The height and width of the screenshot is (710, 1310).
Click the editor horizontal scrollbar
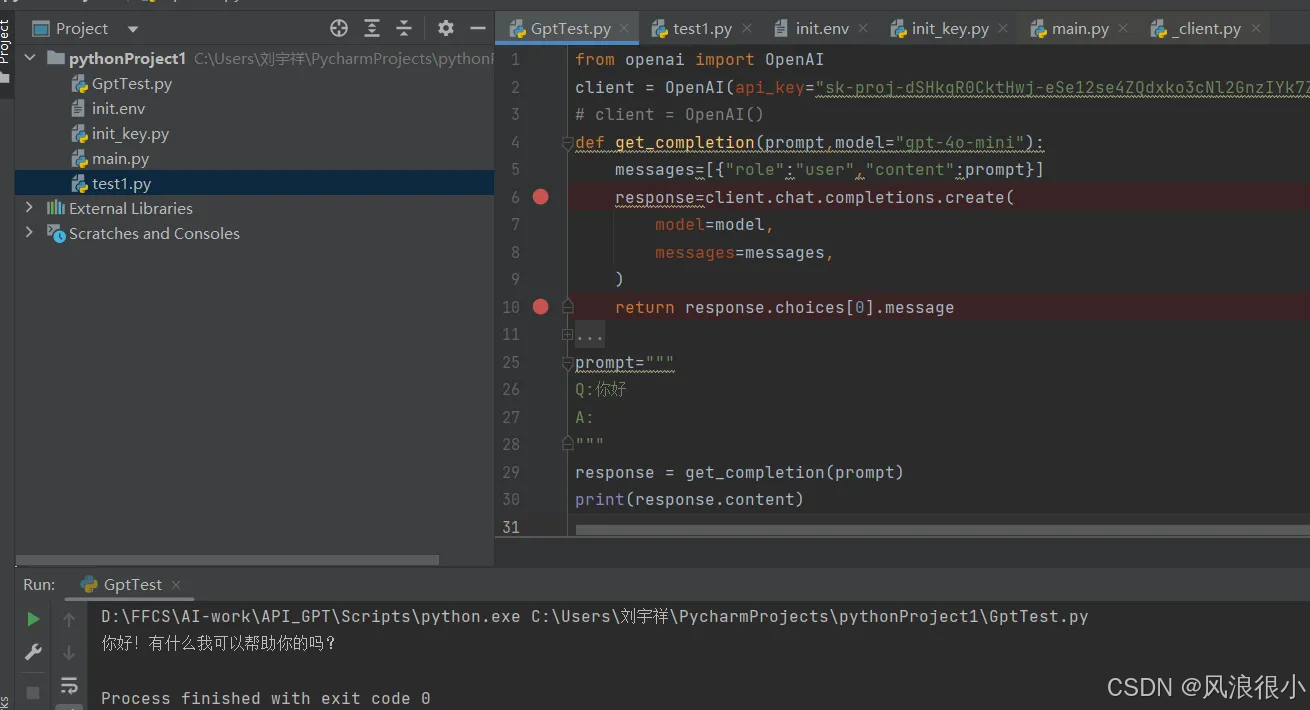pos(942,530)
